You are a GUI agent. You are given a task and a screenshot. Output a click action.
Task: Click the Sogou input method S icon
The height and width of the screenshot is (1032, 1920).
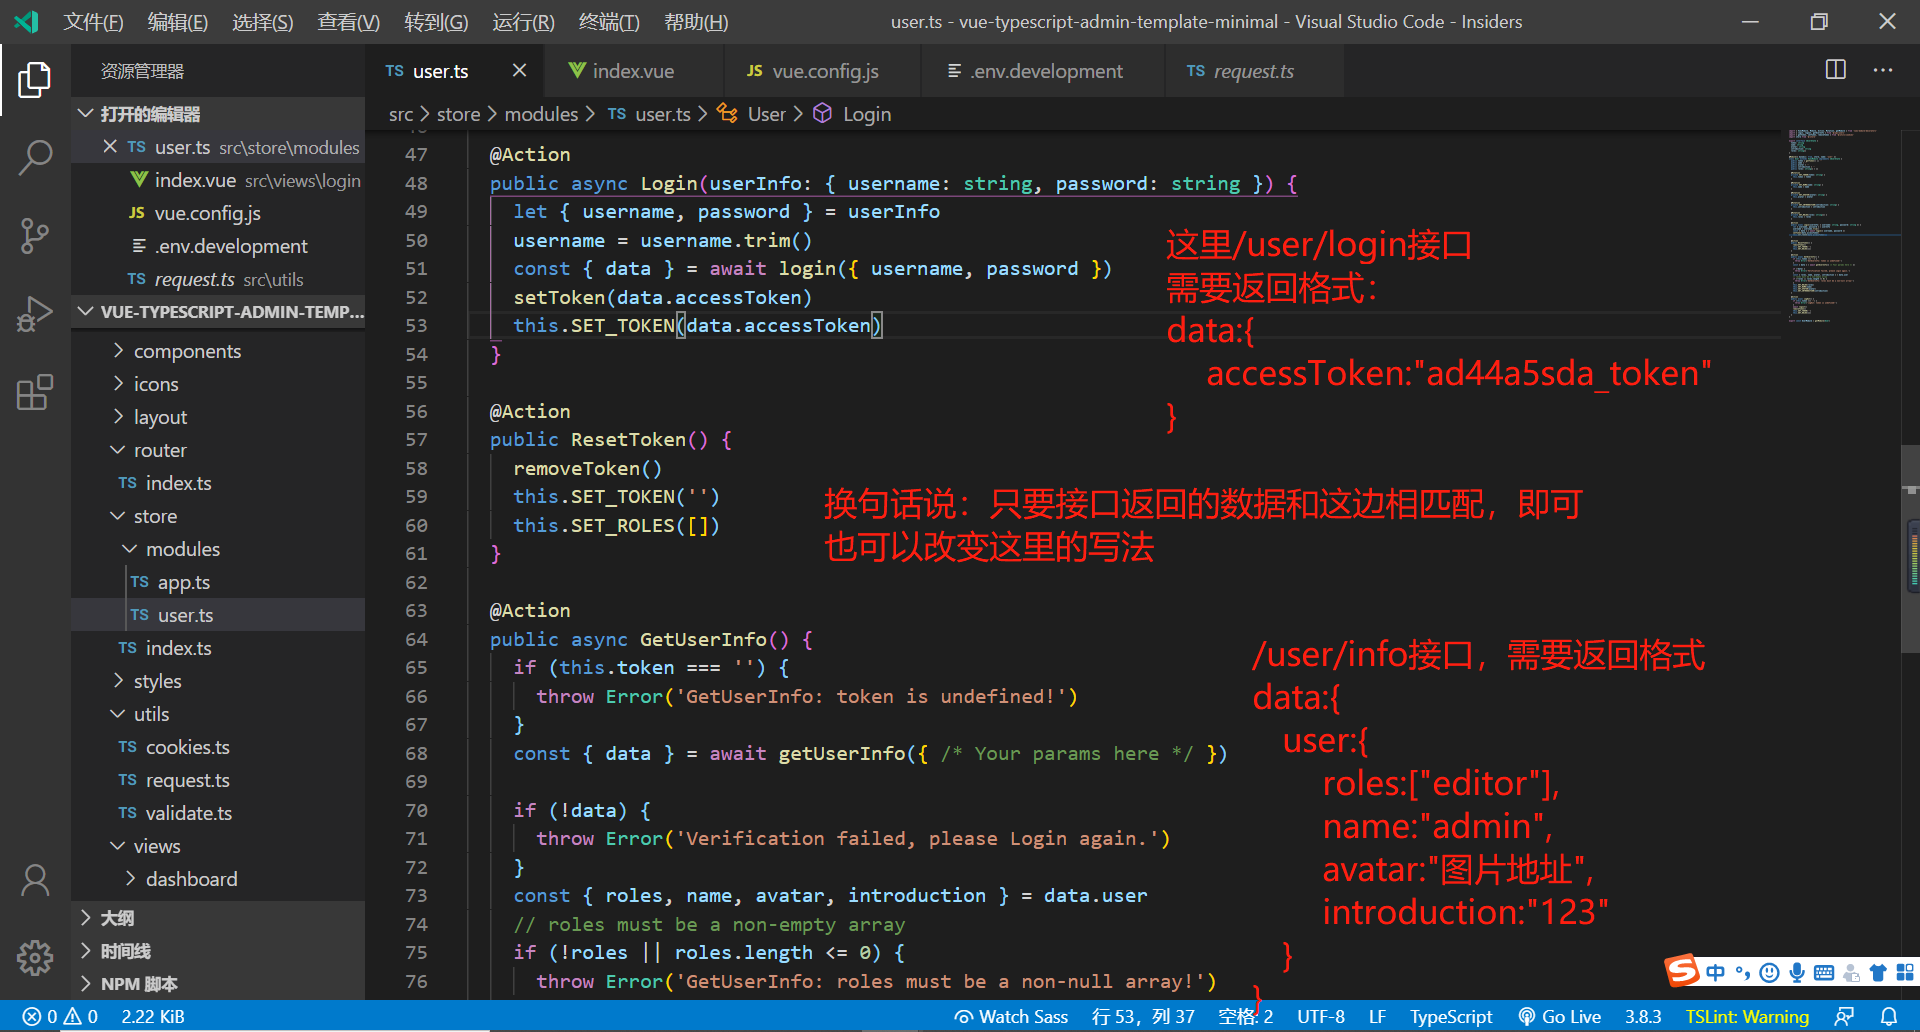tap(1681, 970)
